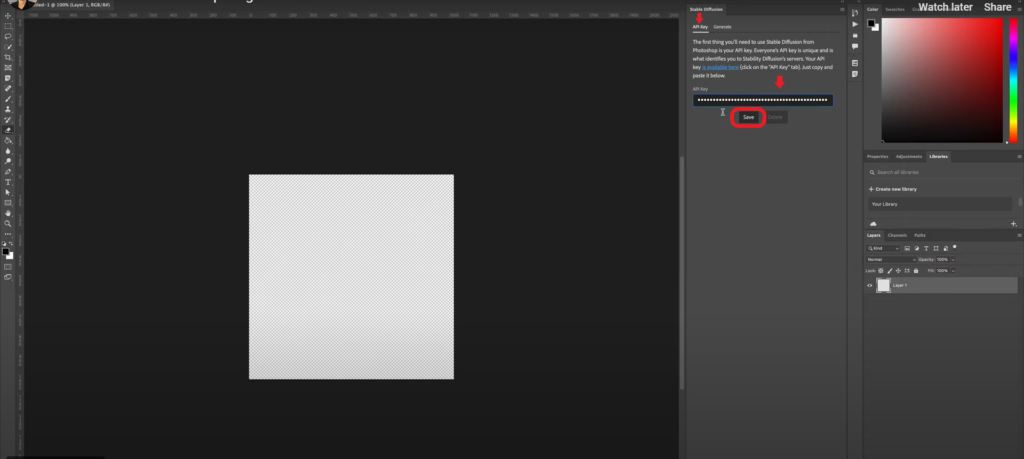Select the Quick Selection tool
1024x459 pixels.
[8, 47]
